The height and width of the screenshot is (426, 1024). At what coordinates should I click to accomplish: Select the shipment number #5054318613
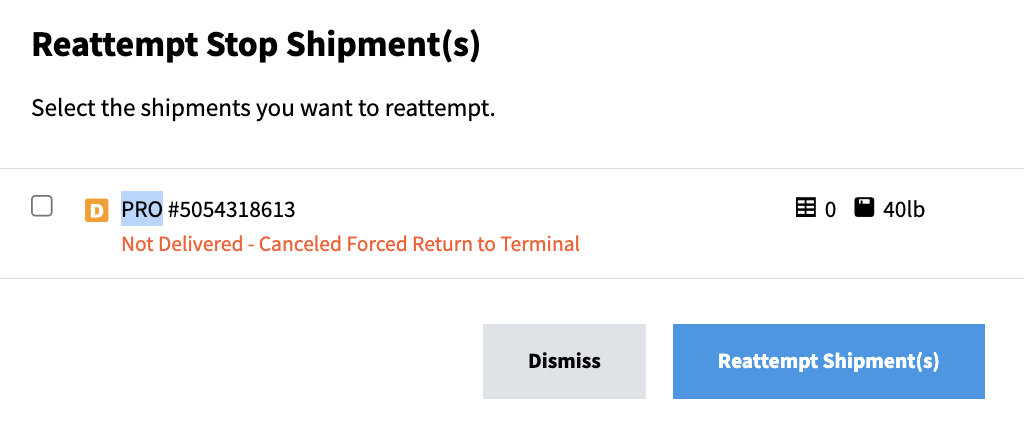point(231,210)
